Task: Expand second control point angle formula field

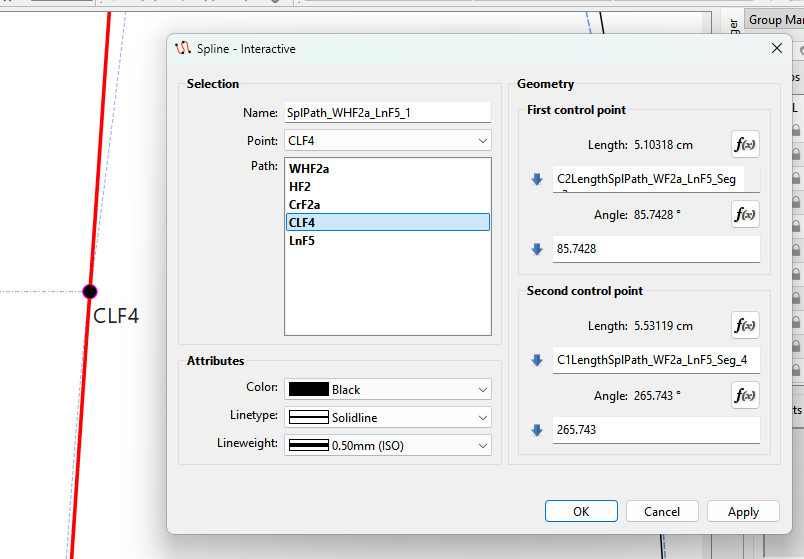Action: pos(537,430)
